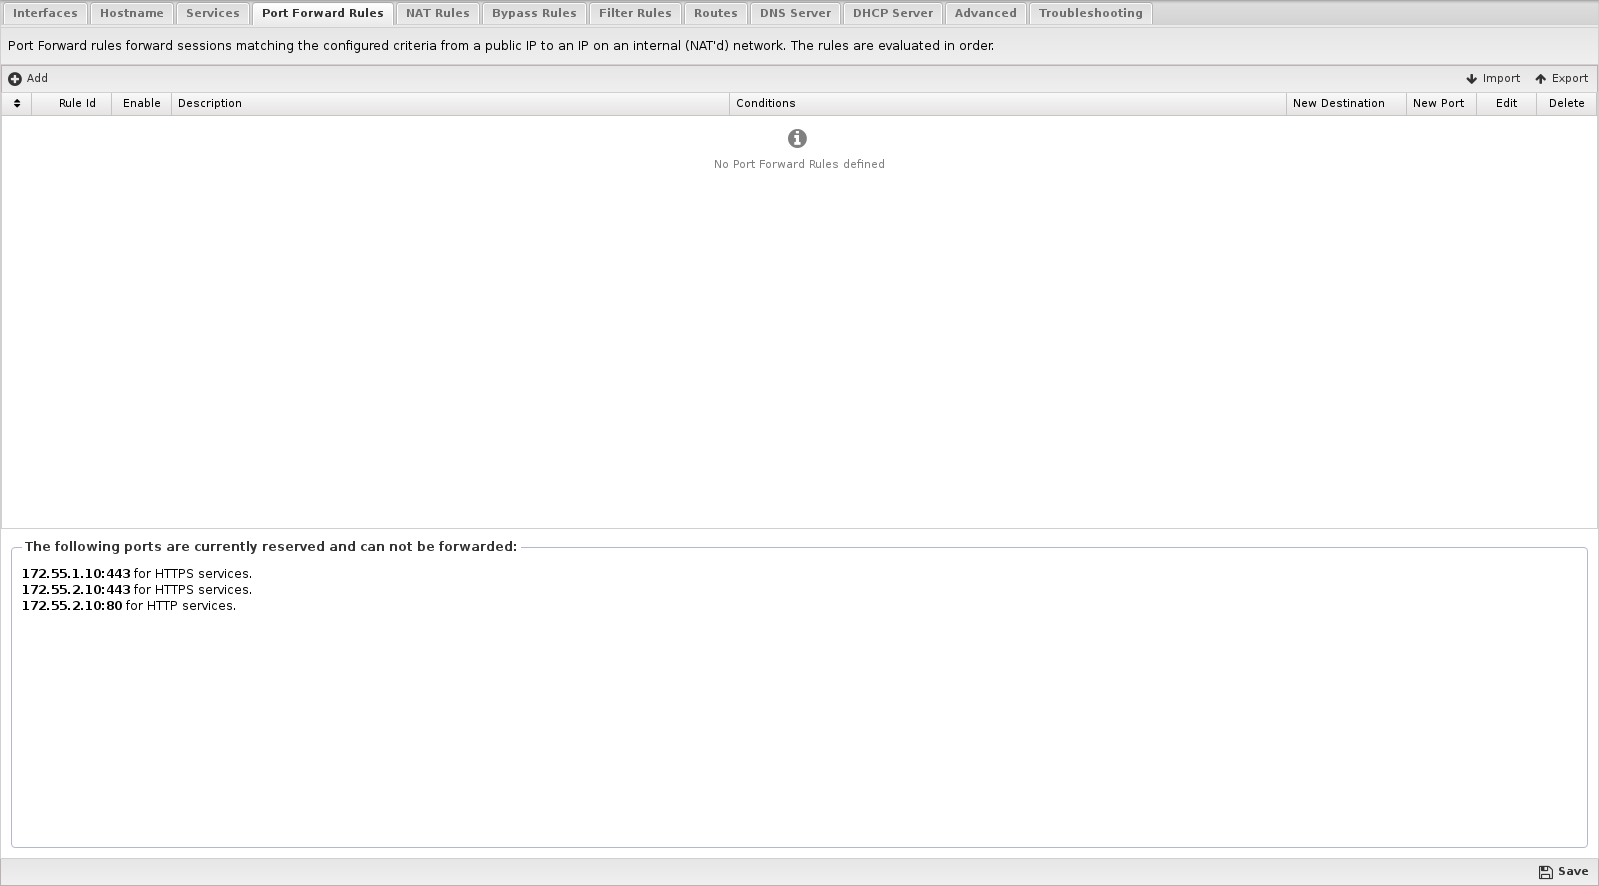Go to the DNS Server tab
Screen dimensions: 1599x886
point(795,13)
